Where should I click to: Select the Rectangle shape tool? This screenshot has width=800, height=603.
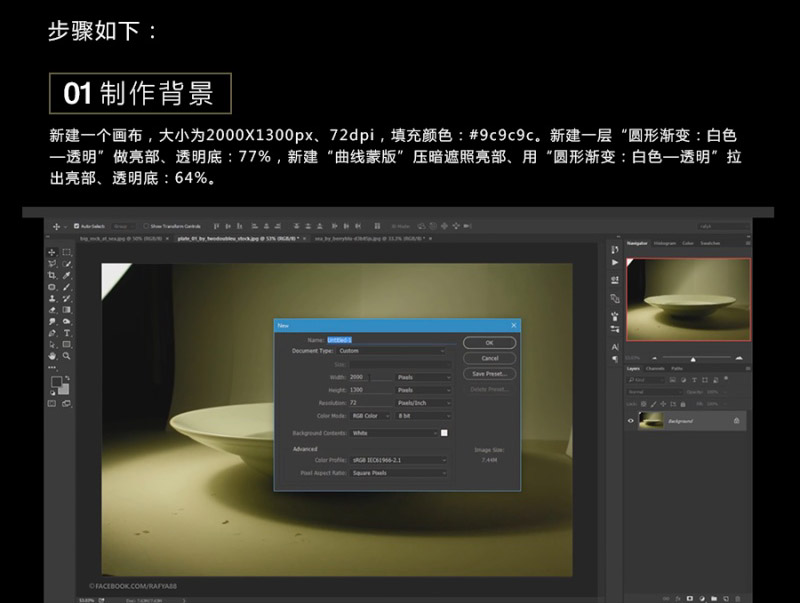tap(66, 344)
